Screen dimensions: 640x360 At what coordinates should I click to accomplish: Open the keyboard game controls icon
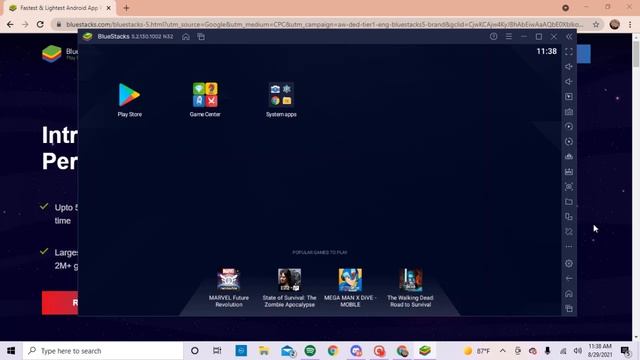click(569, 112)
